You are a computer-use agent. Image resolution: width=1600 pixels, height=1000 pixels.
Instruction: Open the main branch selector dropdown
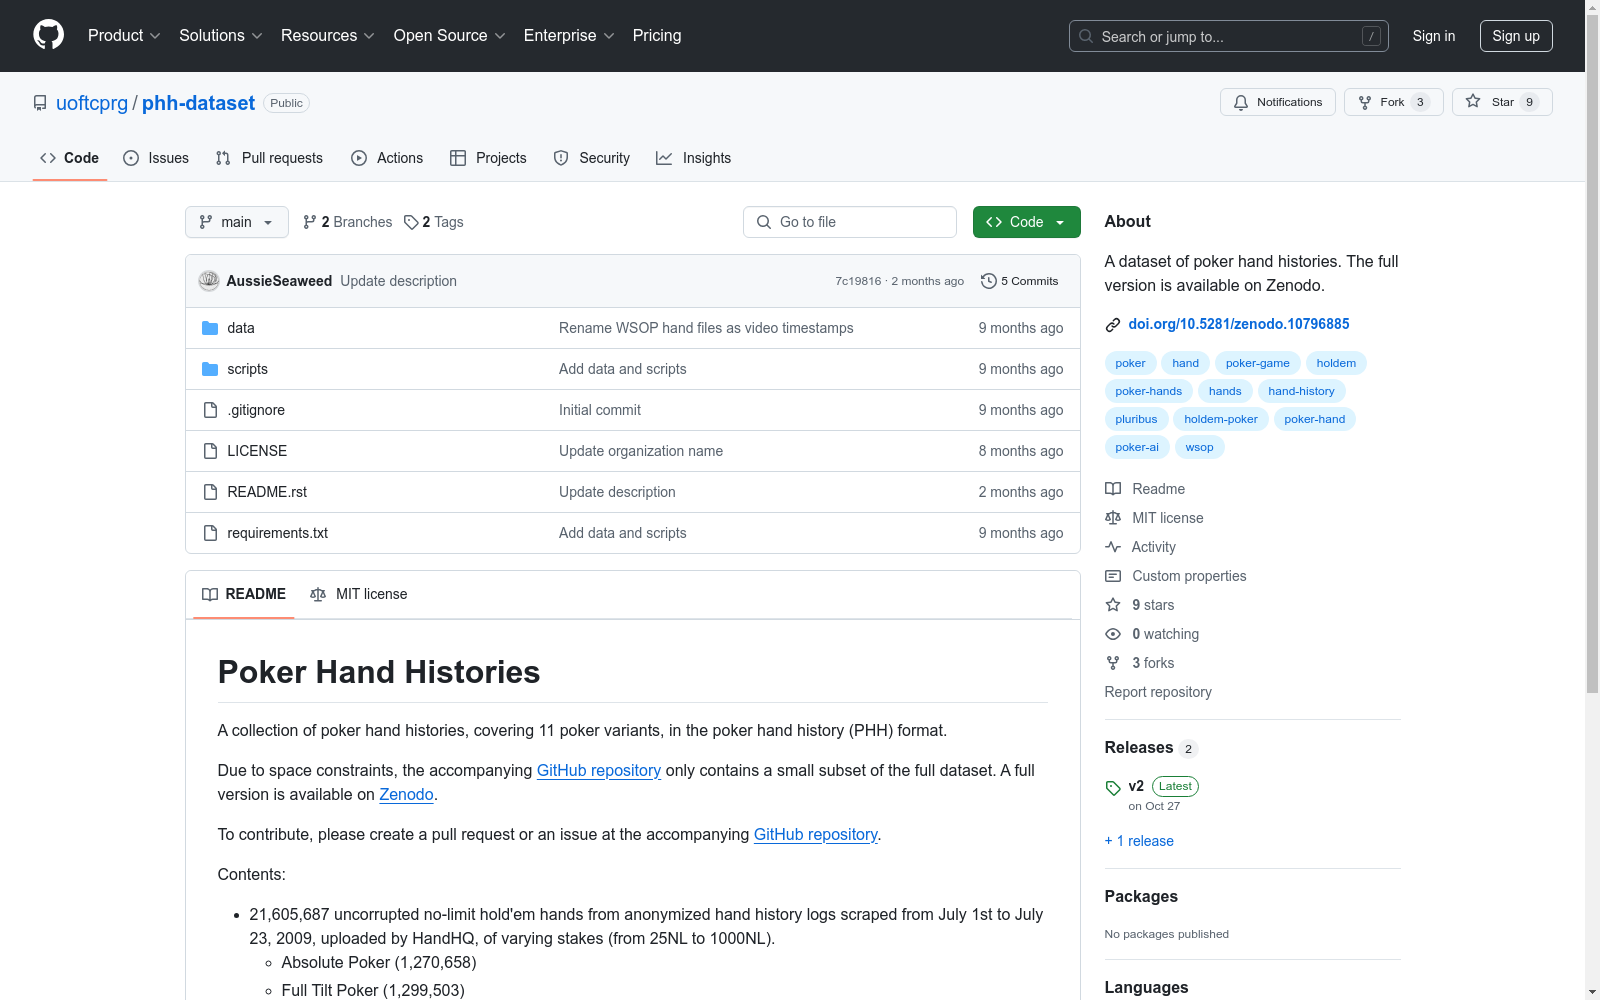point(237,222)
